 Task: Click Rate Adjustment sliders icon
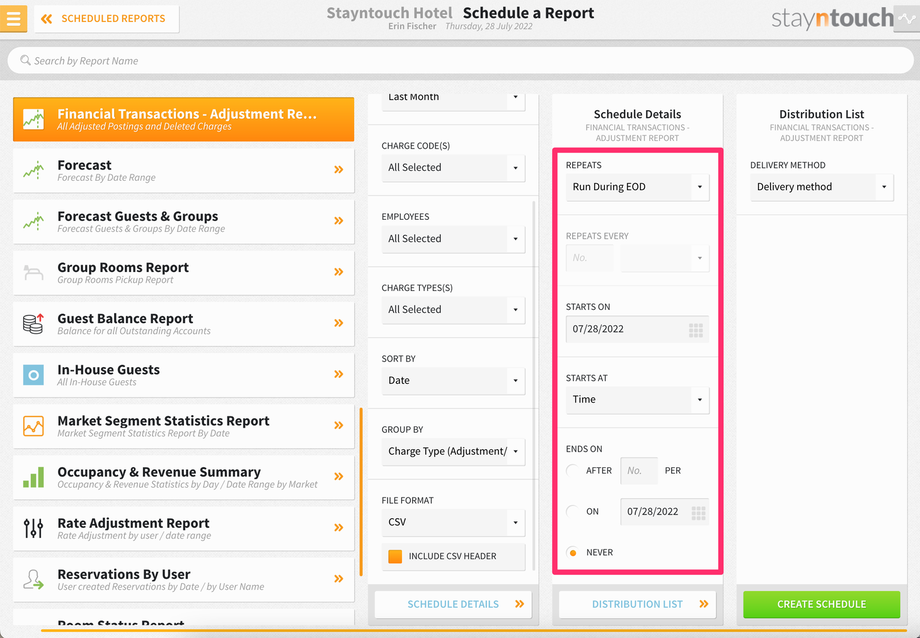(x=33, y=528)
